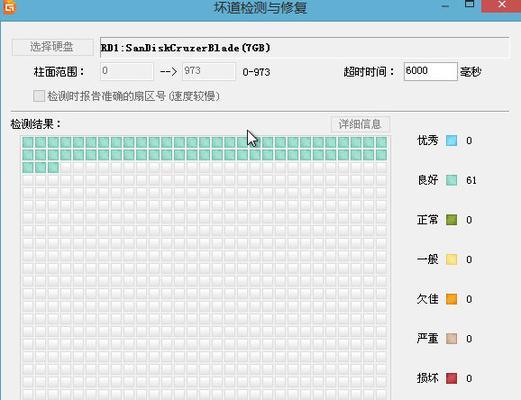Viewport: 521px width, 400px height.
Task: Click the 超时时间 field showing 6000
Action: pyautogui.click(x=430, y=71)
